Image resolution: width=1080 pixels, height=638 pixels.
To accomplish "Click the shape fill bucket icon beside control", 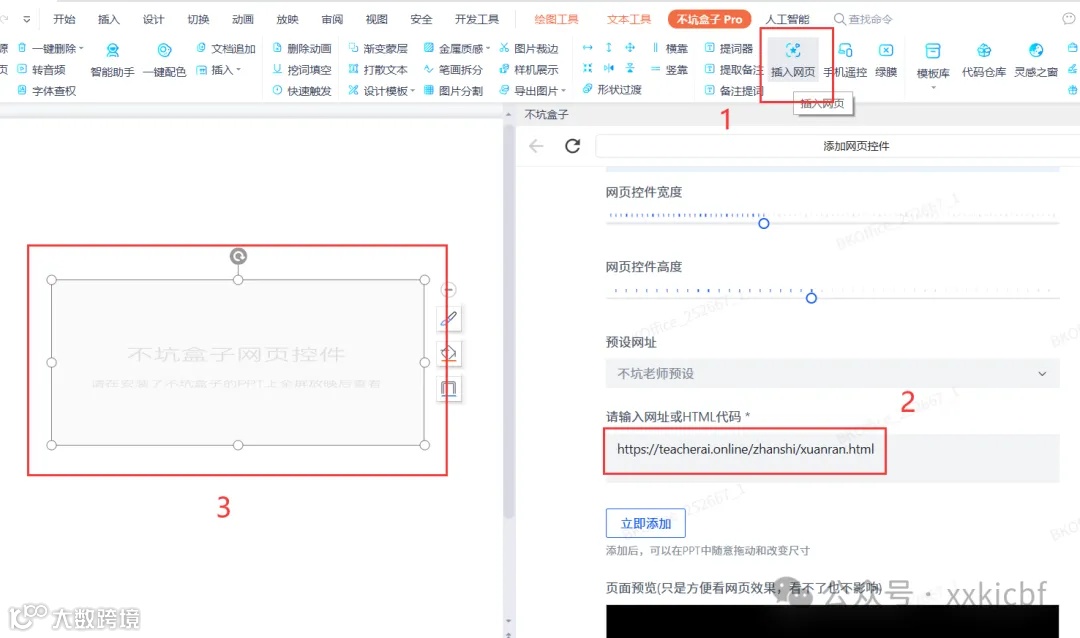I will [x=448, y=353].
